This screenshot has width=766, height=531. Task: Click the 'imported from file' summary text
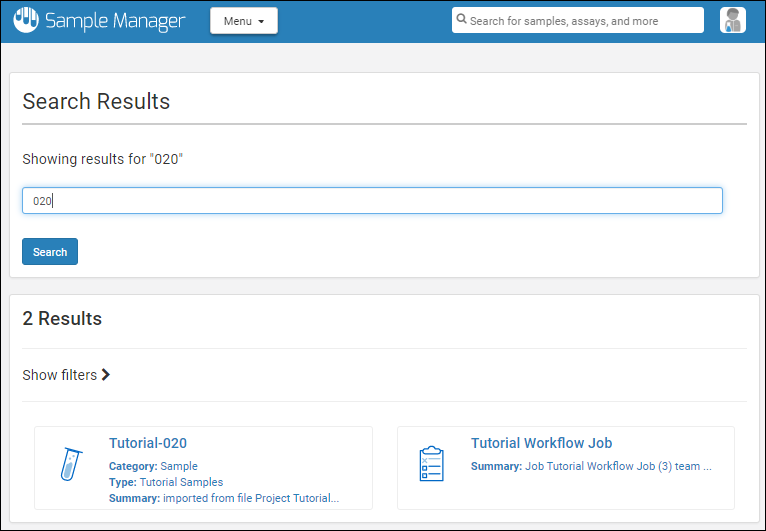tap(250, 498)
